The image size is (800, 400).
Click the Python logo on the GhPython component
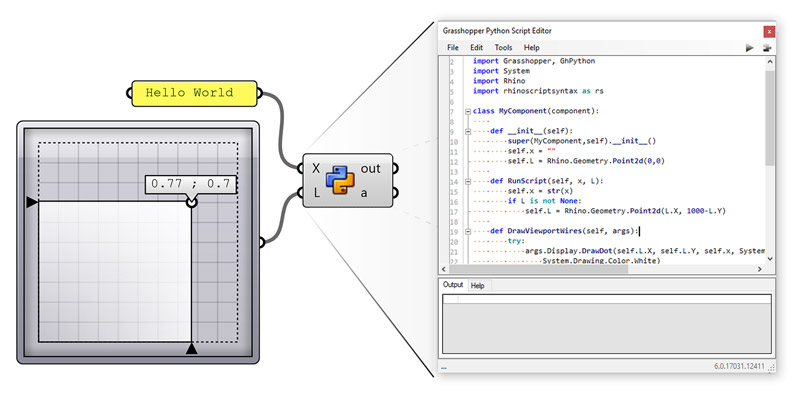[340, 180]
